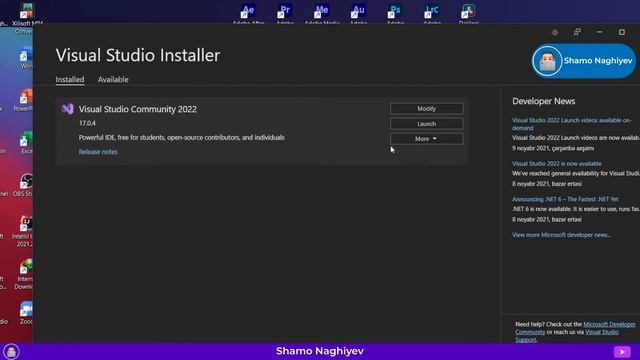This screenshot has width=640, height=360.
Task: Click Adobe Media Encoder desktop shortcut
Action: [322, 14]
